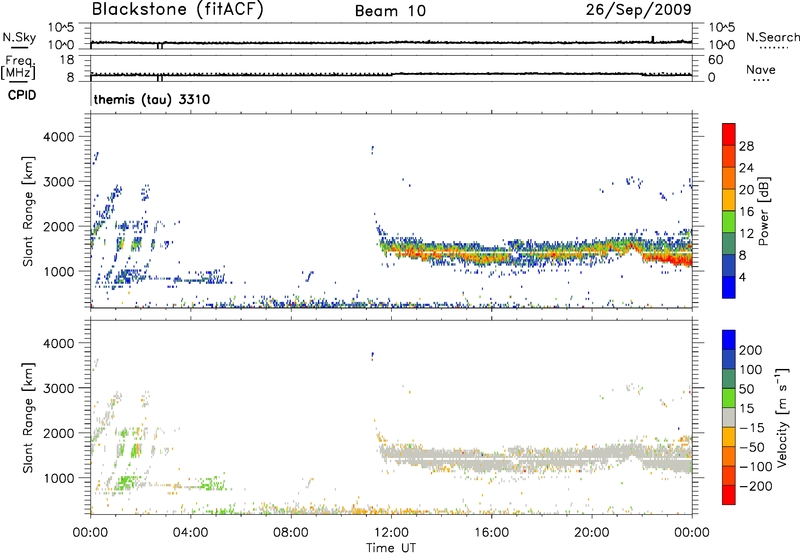Click the gray band of Velocity colorbar
Image resolution: width=800 pixels, height=554 pixels.
click(x=729, y=417)
